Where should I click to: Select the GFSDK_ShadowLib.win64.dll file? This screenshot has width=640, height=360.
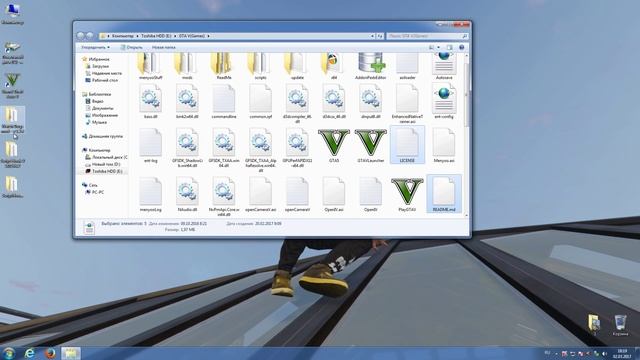pos(187,148)
